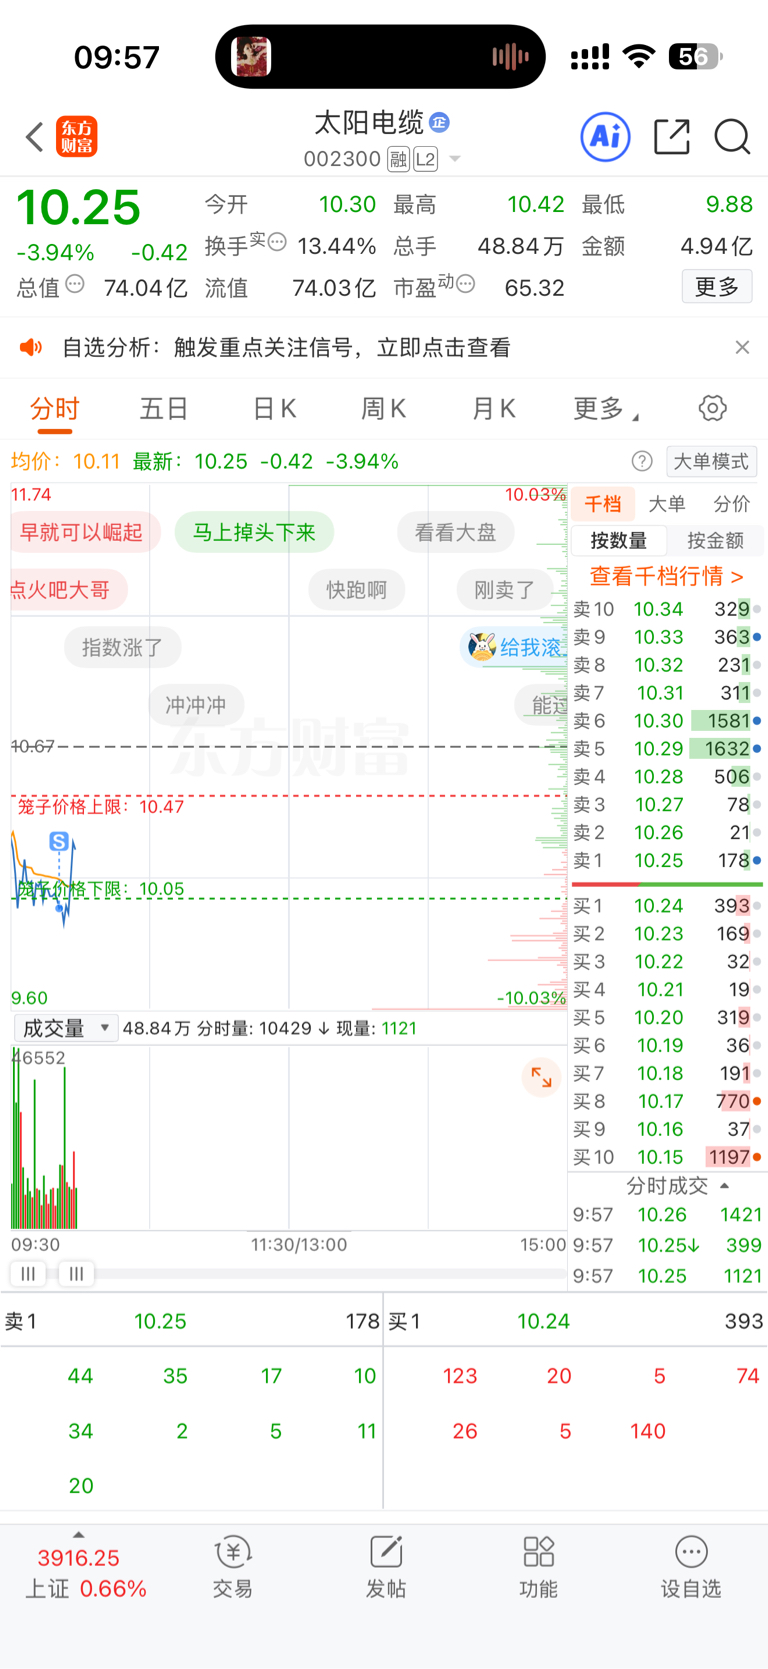Tap the left range handle icon

28,1273
